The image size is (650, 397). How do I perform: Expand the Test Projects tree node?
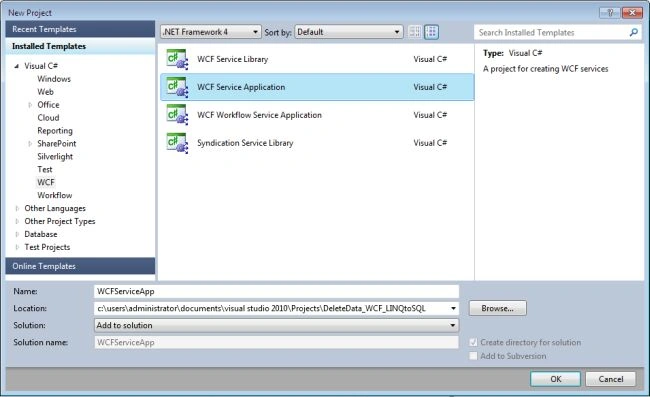pos(17,247)
